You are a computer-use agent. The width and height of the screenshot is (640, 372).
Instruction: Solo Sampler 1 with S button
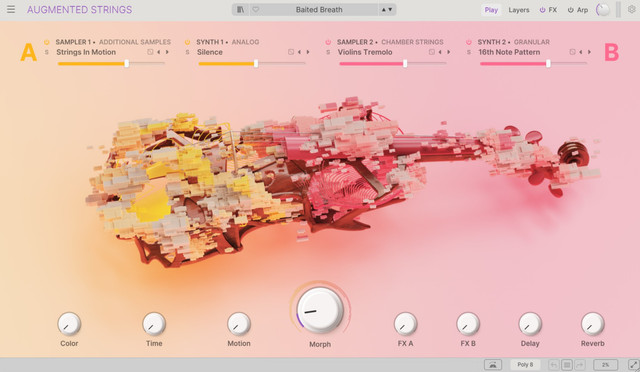tap(47, 52)
